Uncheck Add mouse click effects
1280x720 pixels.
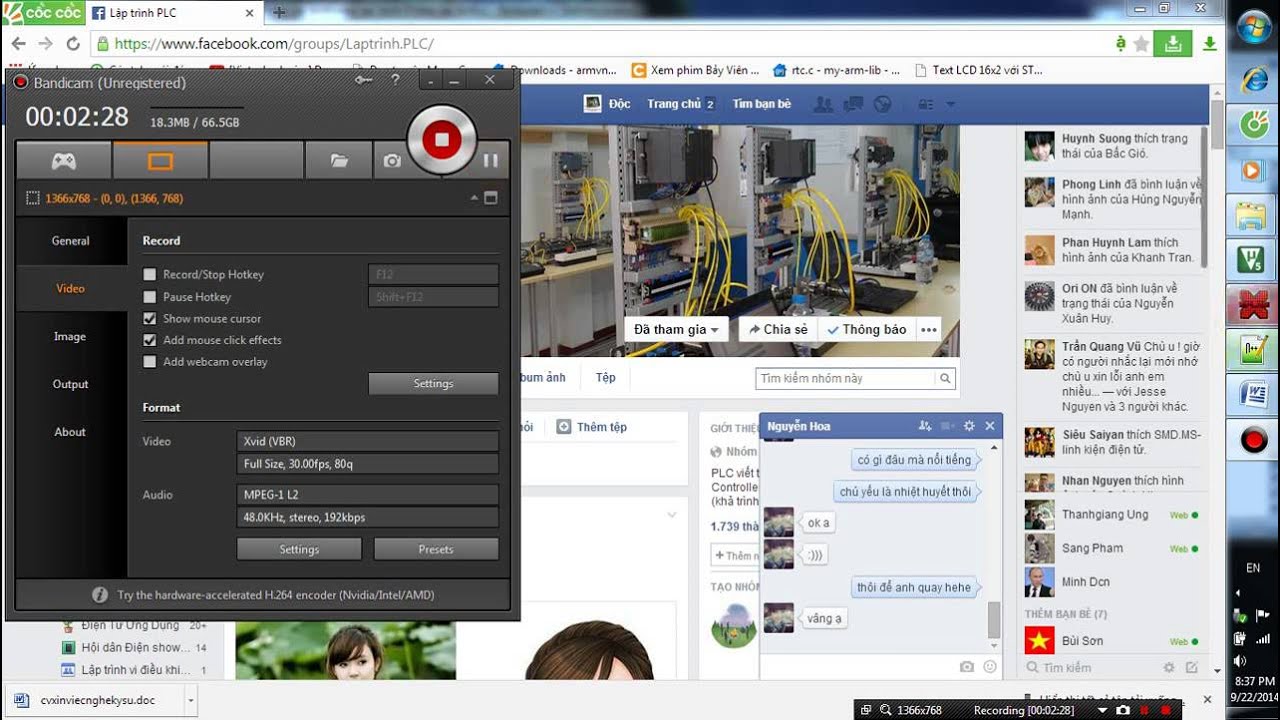tap(150, 340)
